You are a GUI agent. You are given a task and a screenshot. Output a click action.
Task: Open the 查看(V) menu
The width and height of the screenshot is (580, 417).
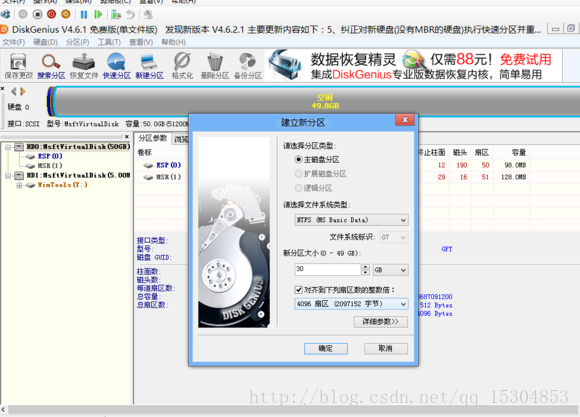[141, 42]
